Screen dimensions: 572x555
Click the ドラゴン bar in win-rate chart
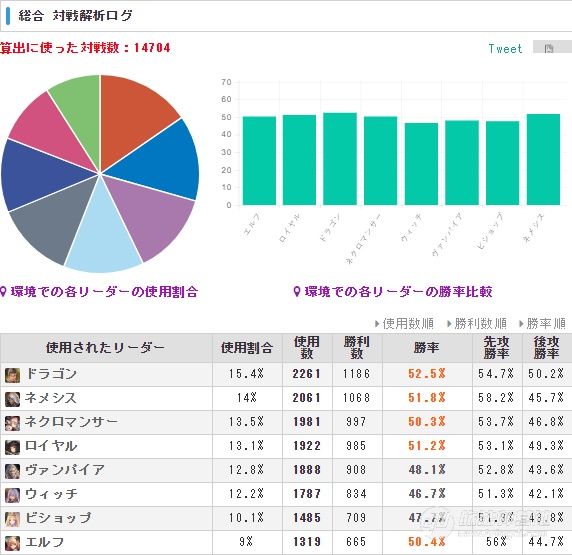(x=340, y=159)
